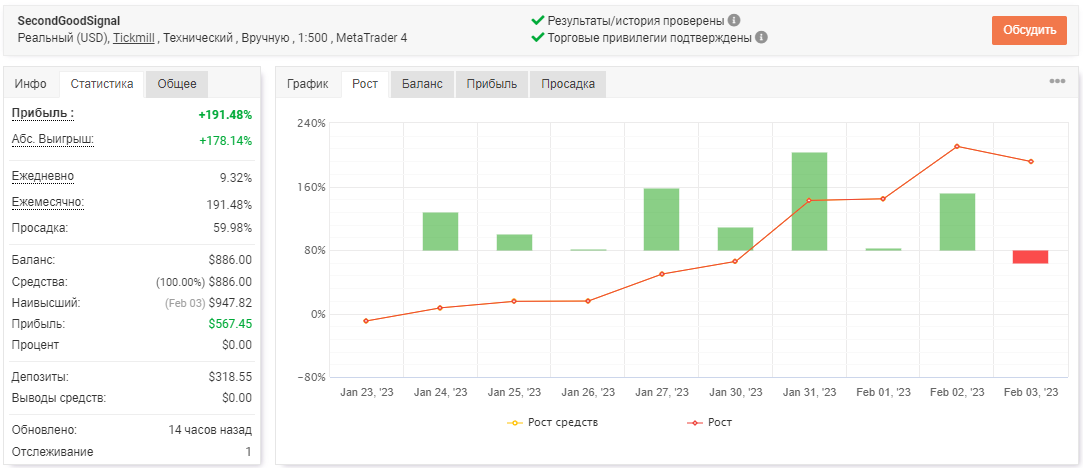Click the Jan 31, '23 green bar

click(x=809, y=201)
